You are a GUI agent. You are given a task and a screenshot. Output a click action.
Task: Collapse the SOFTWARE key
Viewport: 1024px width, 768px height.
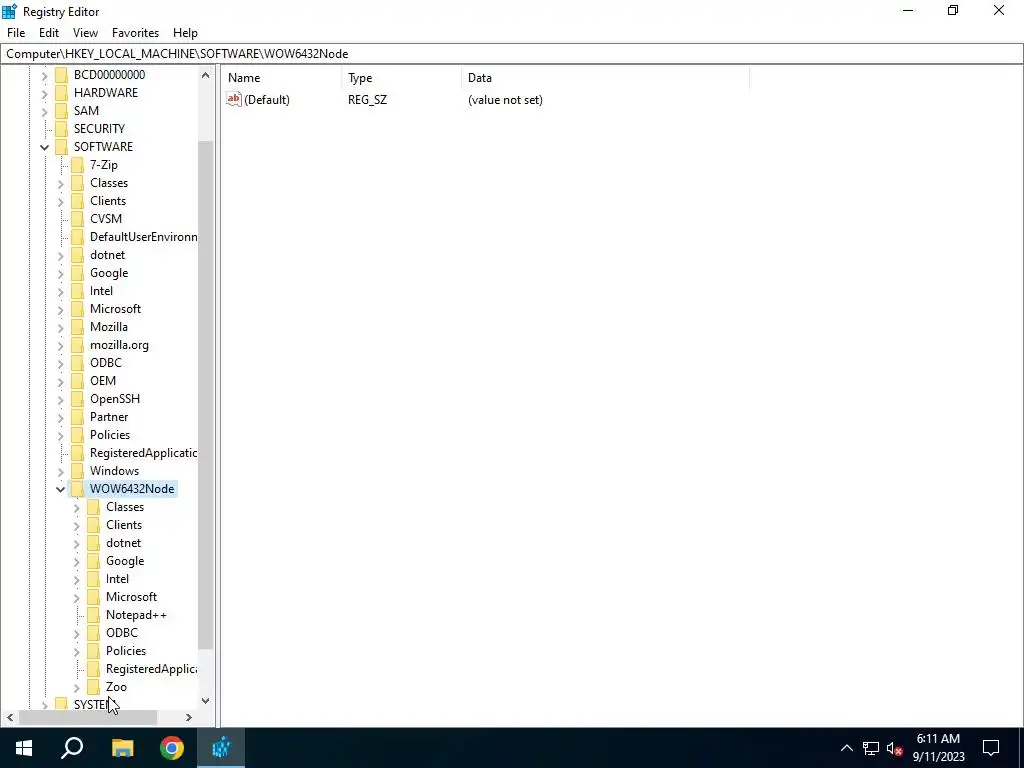[44, 147]
